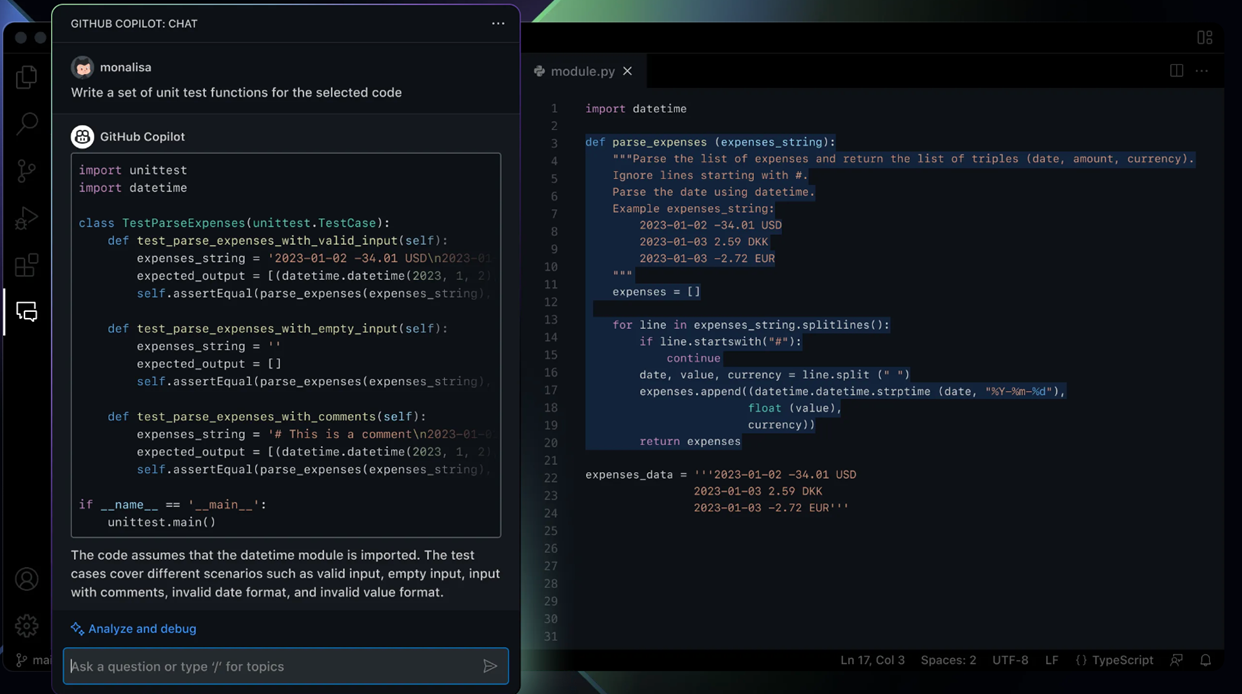Send the chat message with send arrow
The height and width of the screenshot is (694, 1242).
tap(490, 666)
